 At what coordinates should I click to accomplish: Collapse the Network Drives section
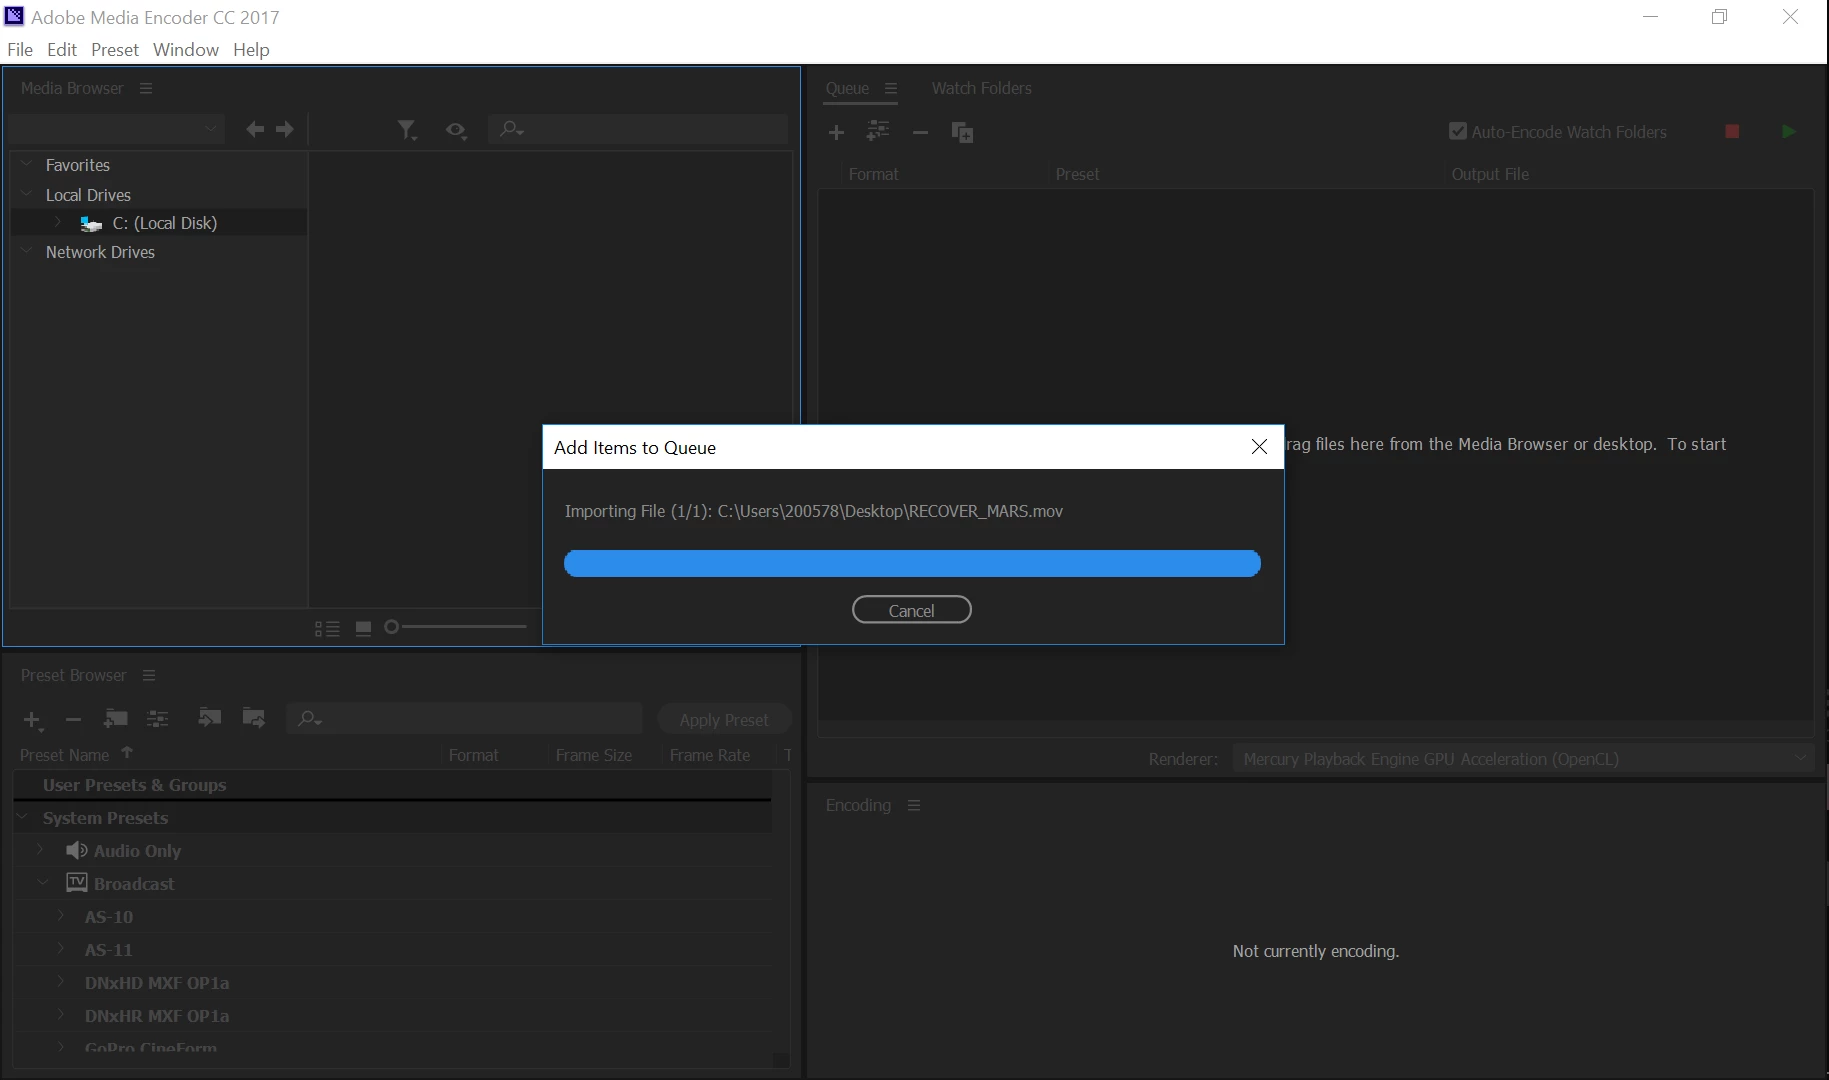click(x=27, y=251)
